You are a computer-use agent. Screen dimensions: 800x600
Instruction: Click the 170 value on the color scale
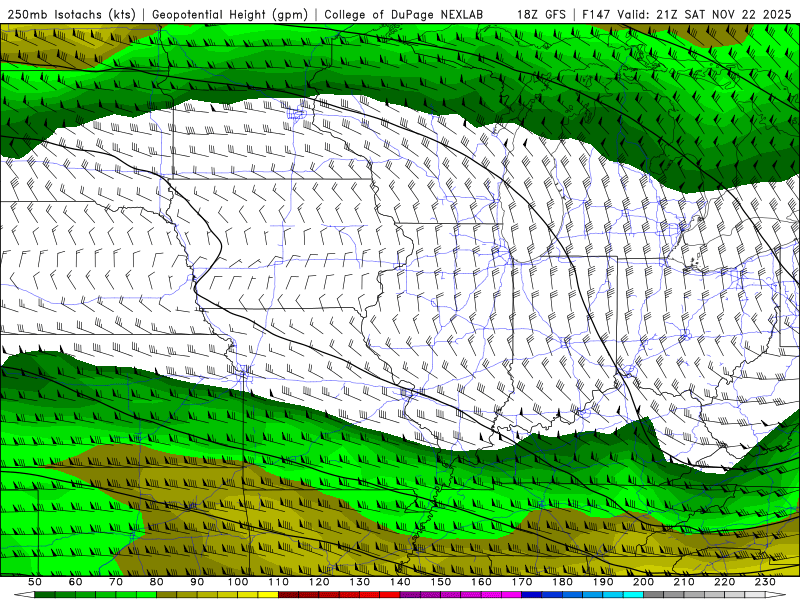pyautogui.click(x=522, y=582)
